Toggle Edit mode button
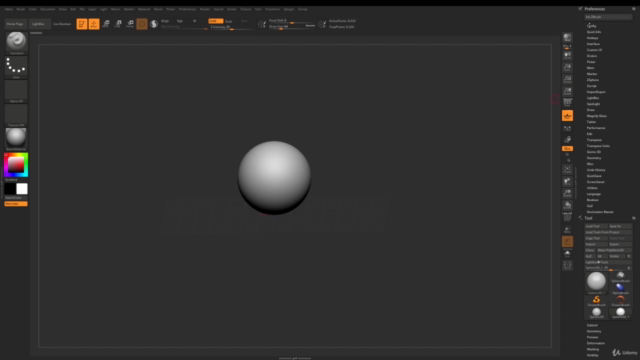 point(82,24)
